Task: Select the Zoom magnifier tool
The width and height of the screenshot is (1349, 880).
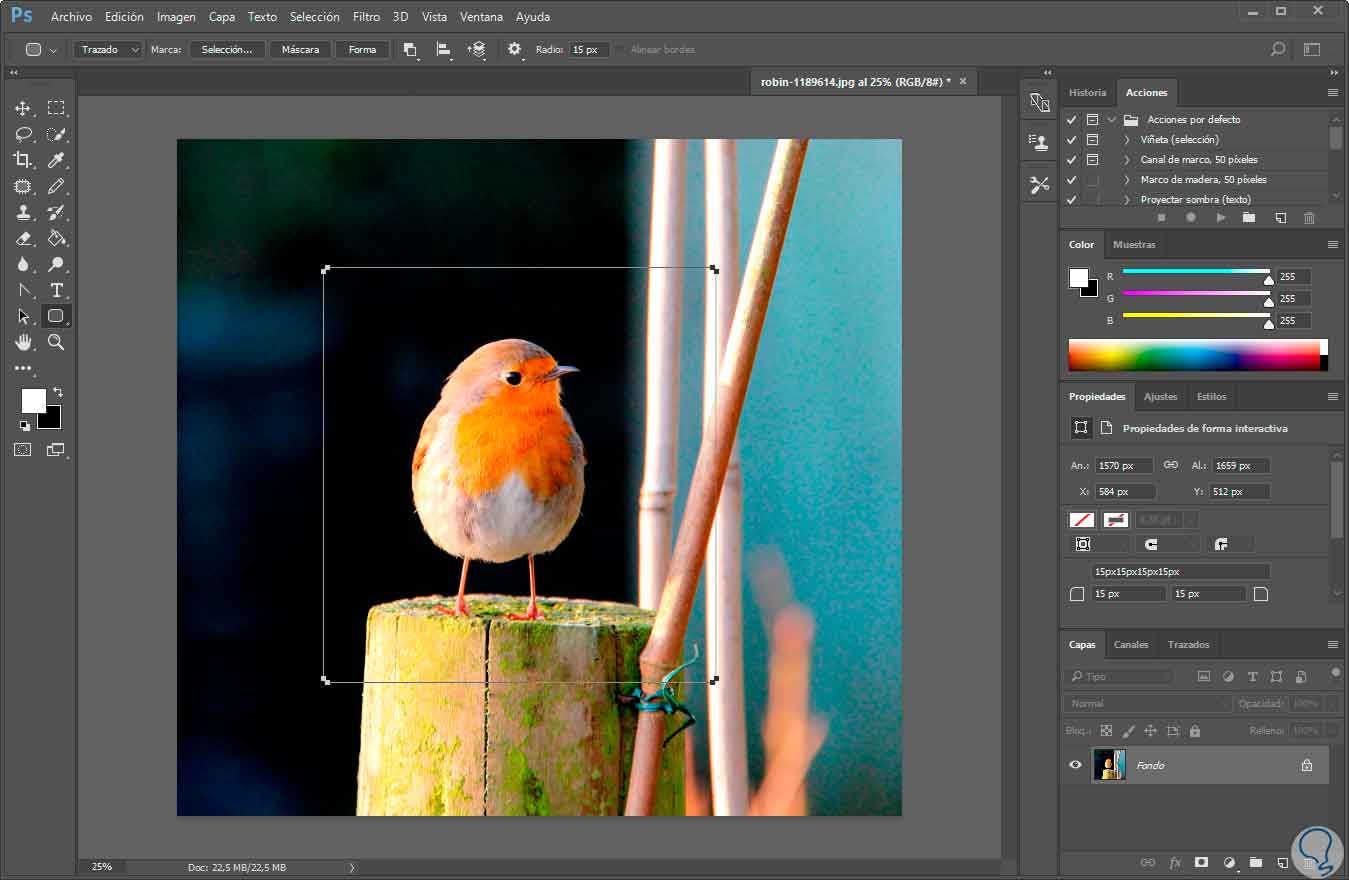Action: tap(56, 342)
